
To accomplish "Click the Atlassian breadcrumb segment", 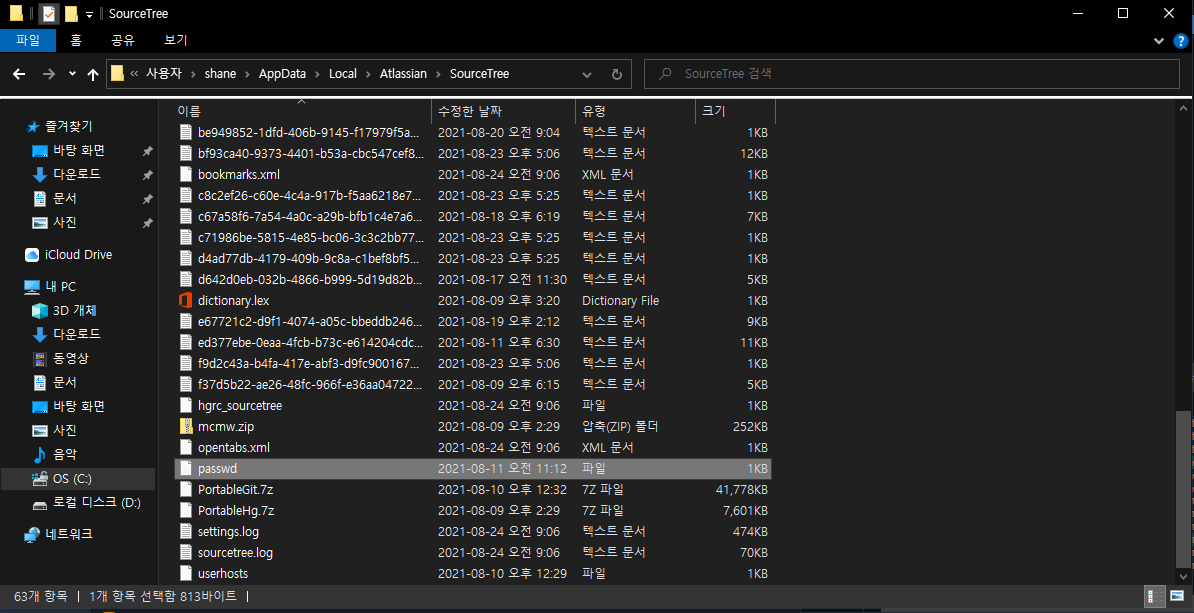I will click(404, 74).
